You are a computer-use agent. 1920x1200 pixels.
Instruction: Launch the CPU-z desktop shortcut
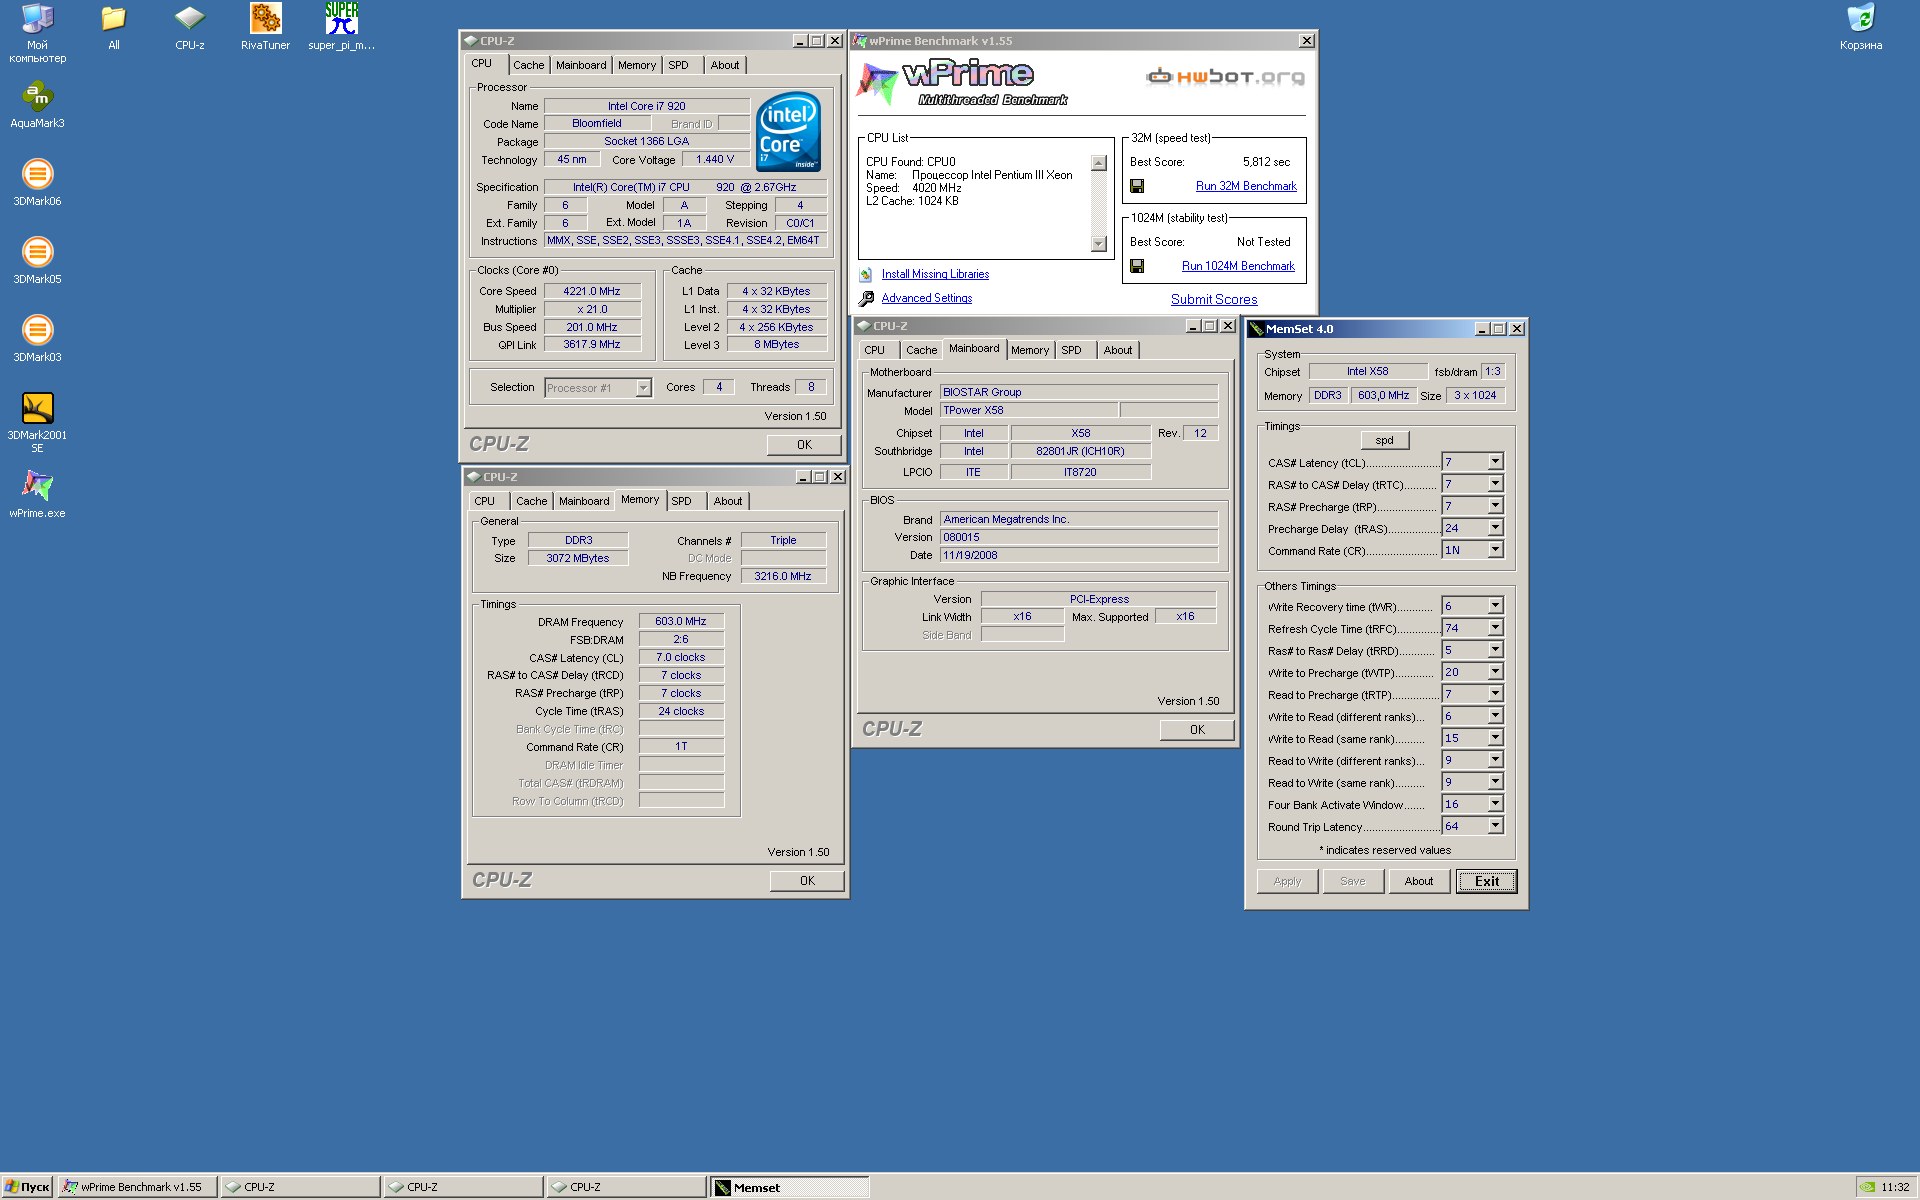coord(190,28)
